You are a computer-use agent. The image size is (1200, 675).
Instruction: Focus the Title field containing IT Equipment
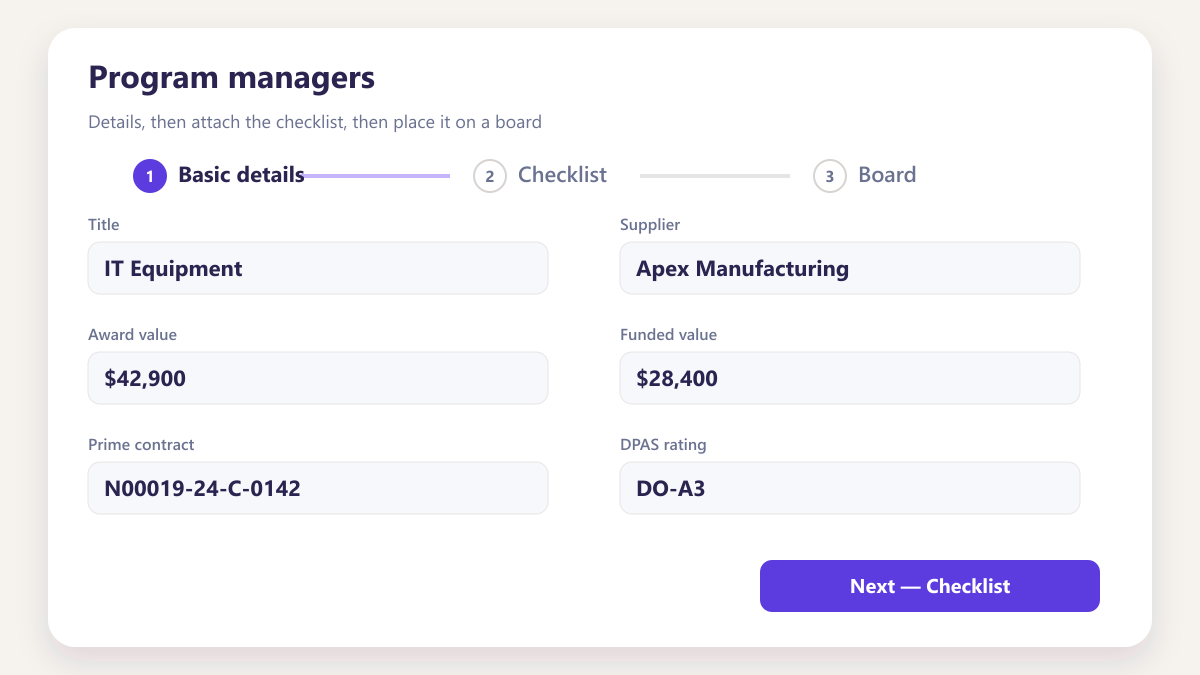[x=318, y=268]
